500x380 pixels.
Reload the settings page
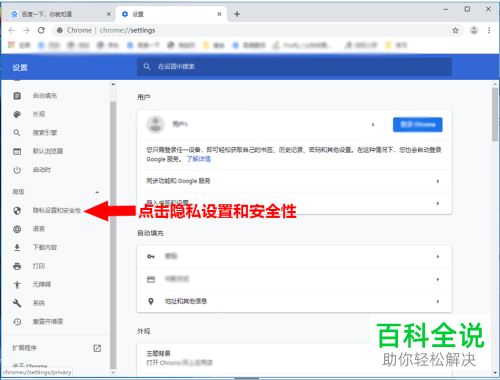click(41, 30)
